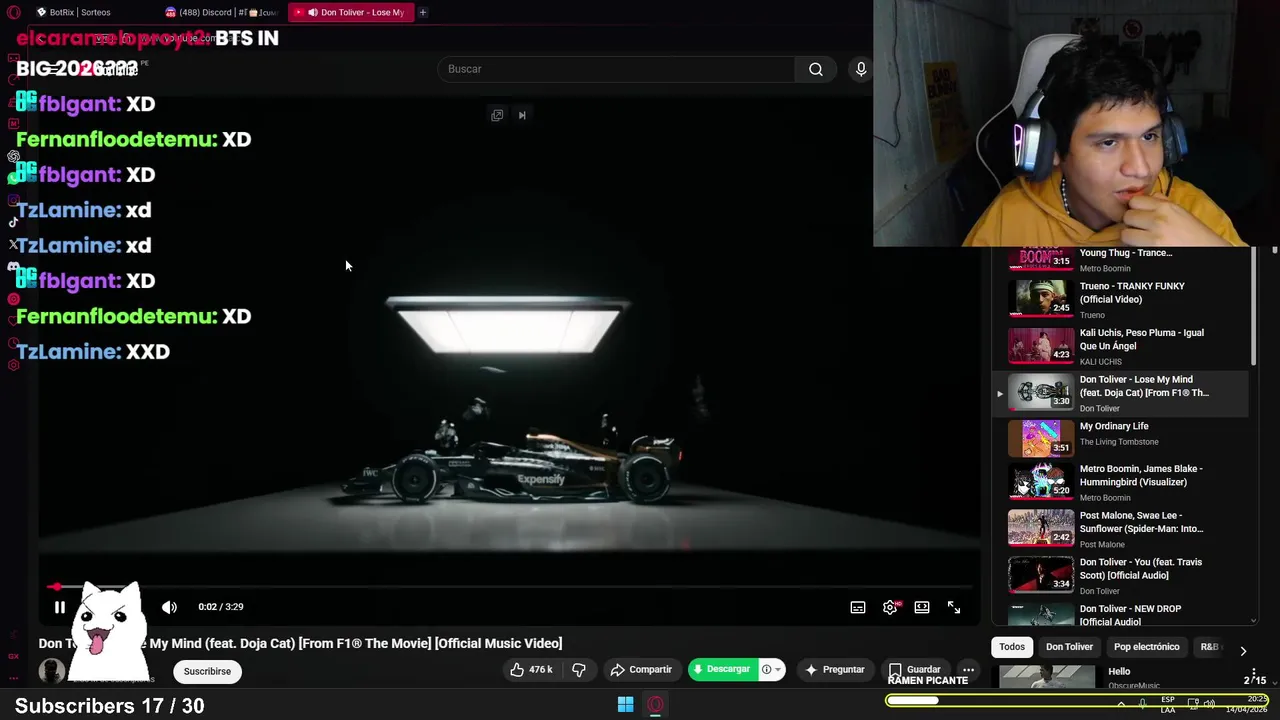Click the search magnifier button
The height and width of the screenshot is (720, 1280).
tap(816, 69)
